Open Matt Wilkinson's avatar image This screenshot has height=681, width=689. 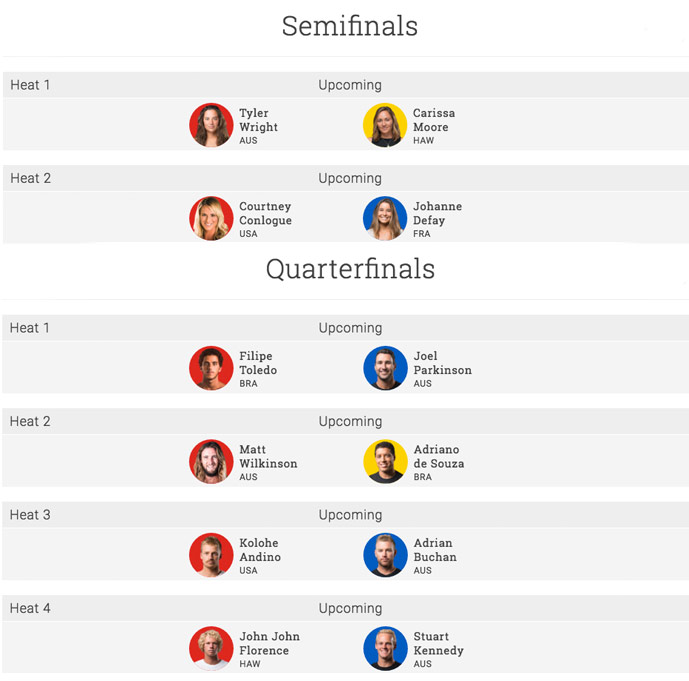(x=211, y=461)
